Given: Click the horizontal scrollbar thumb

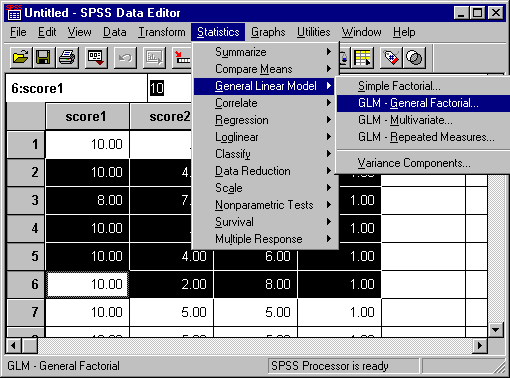Looking at the screenshot, I should tap(29, 345).
